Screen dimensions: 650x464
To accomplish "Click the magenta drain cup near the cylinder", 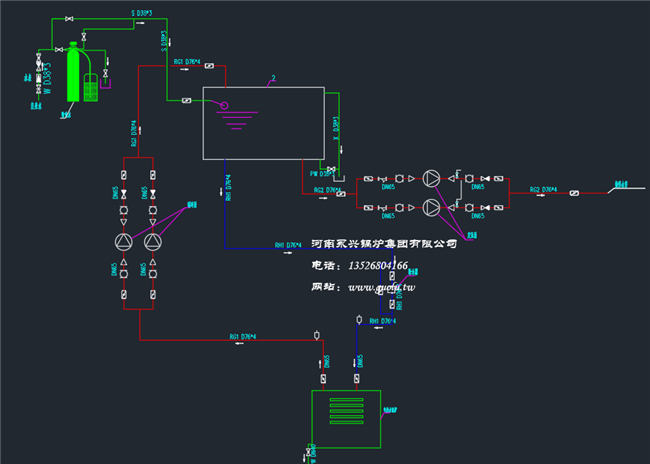I will coord(105,85).
